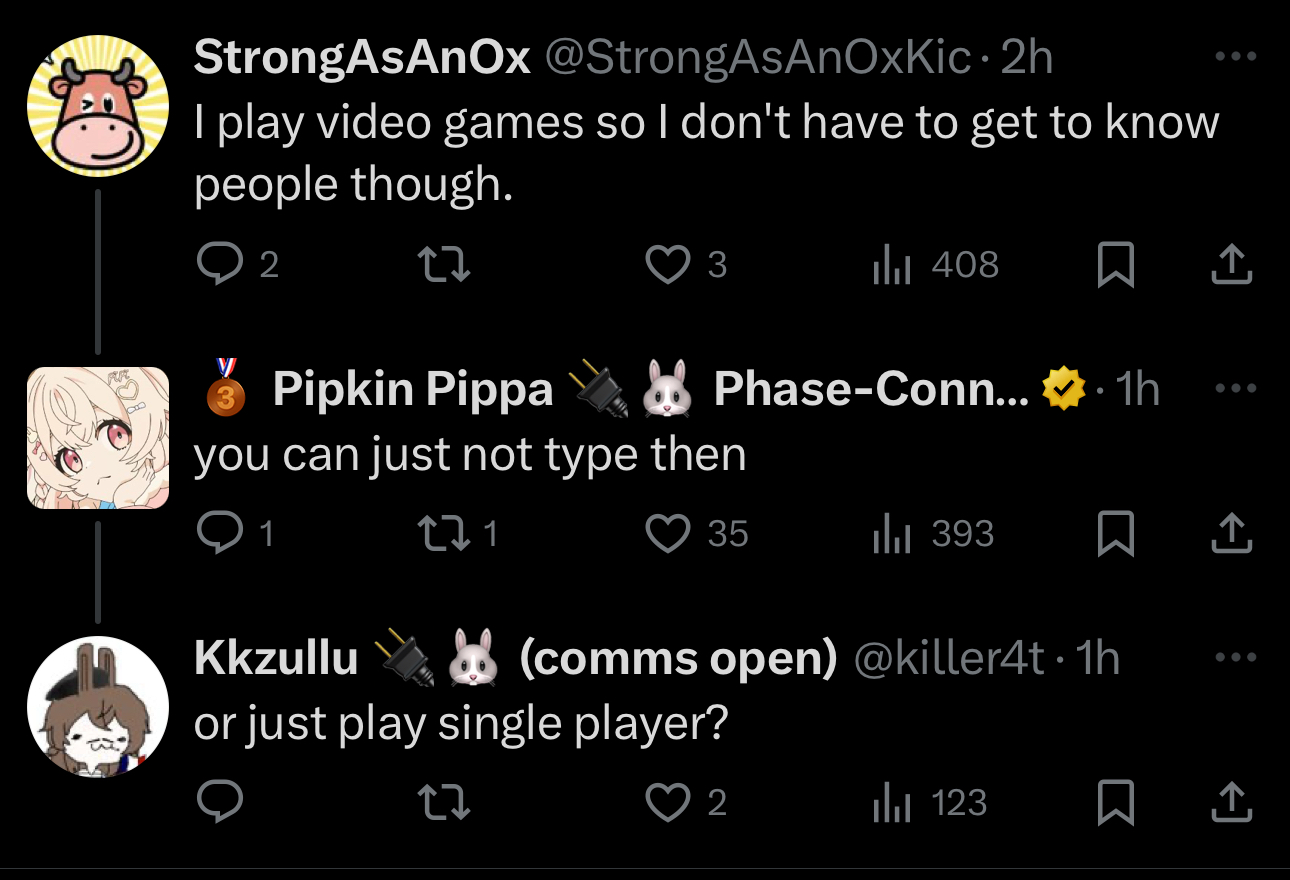Share StrongAsAnOx's tweet
The image size is (1290, 880).
[x=1231, y=265]
